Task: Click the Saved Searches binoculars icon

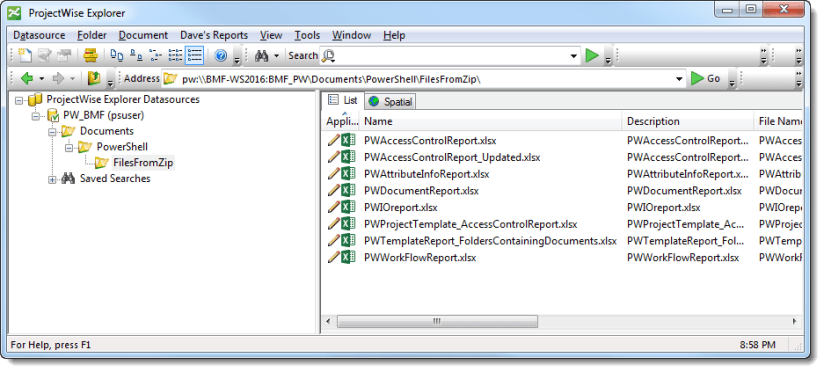Action: click(x=68, y=179)
